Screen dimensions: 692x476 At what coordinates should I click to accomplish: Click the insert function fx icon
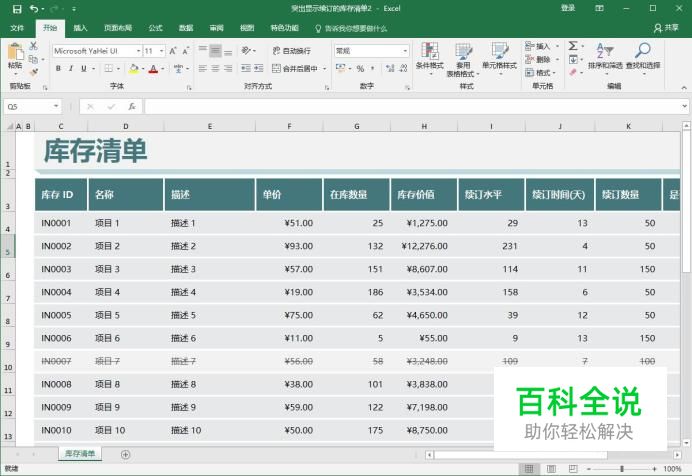click(132, 107)
